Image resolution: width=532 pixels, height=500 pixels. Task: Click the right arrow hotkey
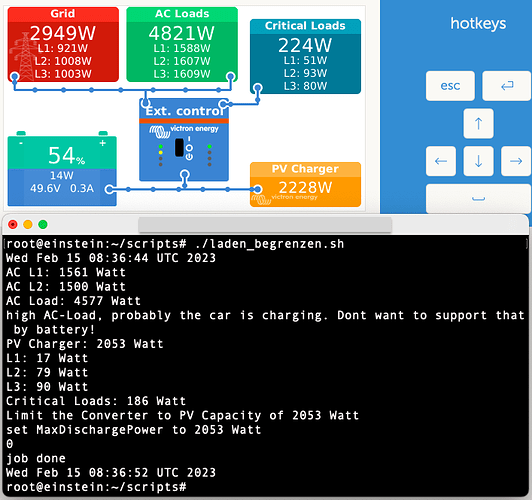point(516,161)
